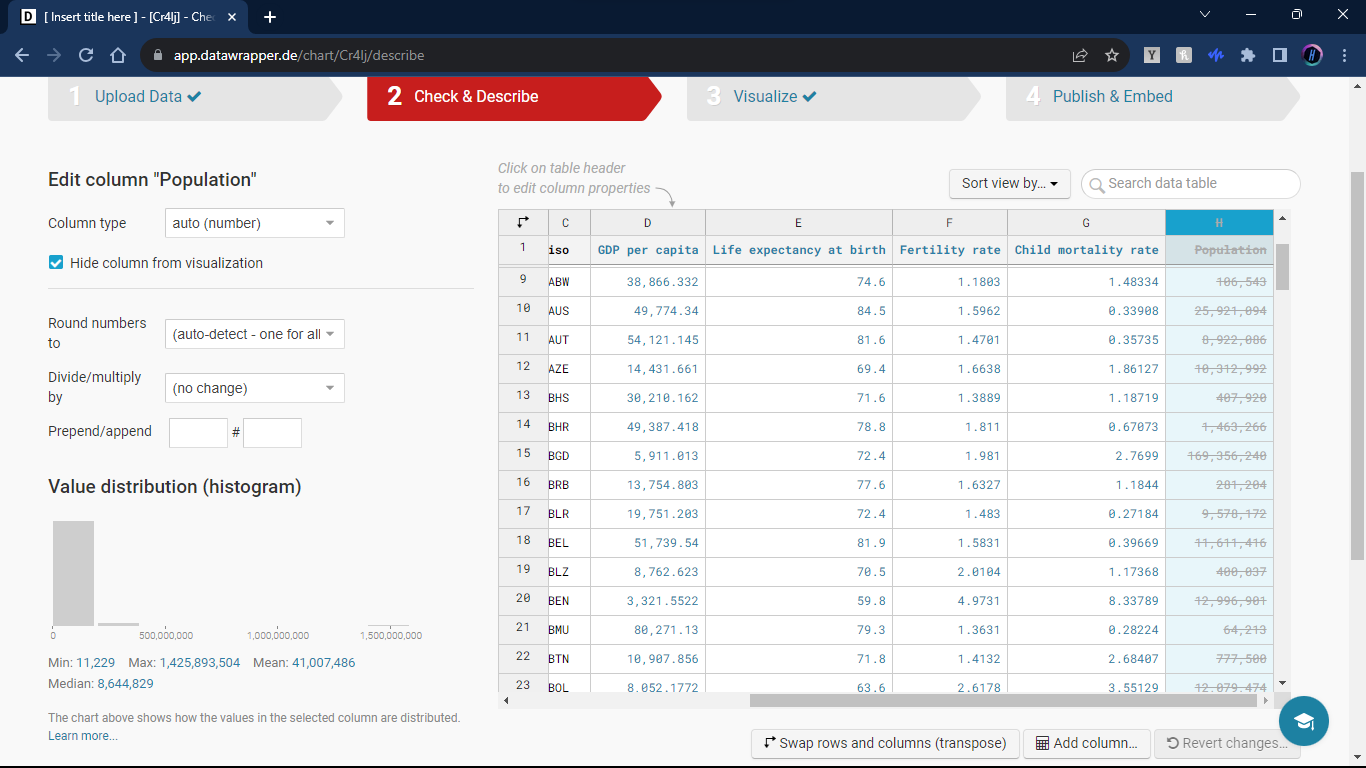Click the transpose arrows icon in table corner
Screen dimensions: 1366x768
pyautogui.click(x=523, y=222)
